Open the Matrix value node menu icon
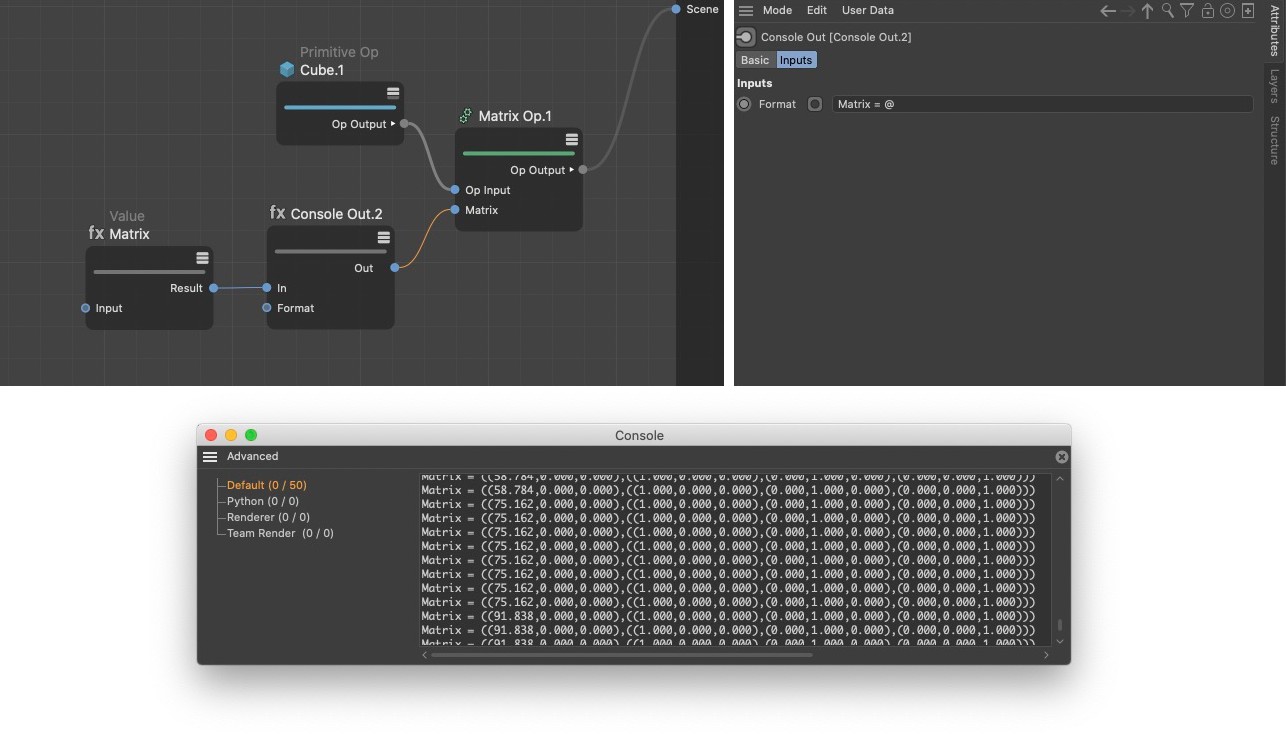The image size is (1286, 739). [x=202, y=258]
